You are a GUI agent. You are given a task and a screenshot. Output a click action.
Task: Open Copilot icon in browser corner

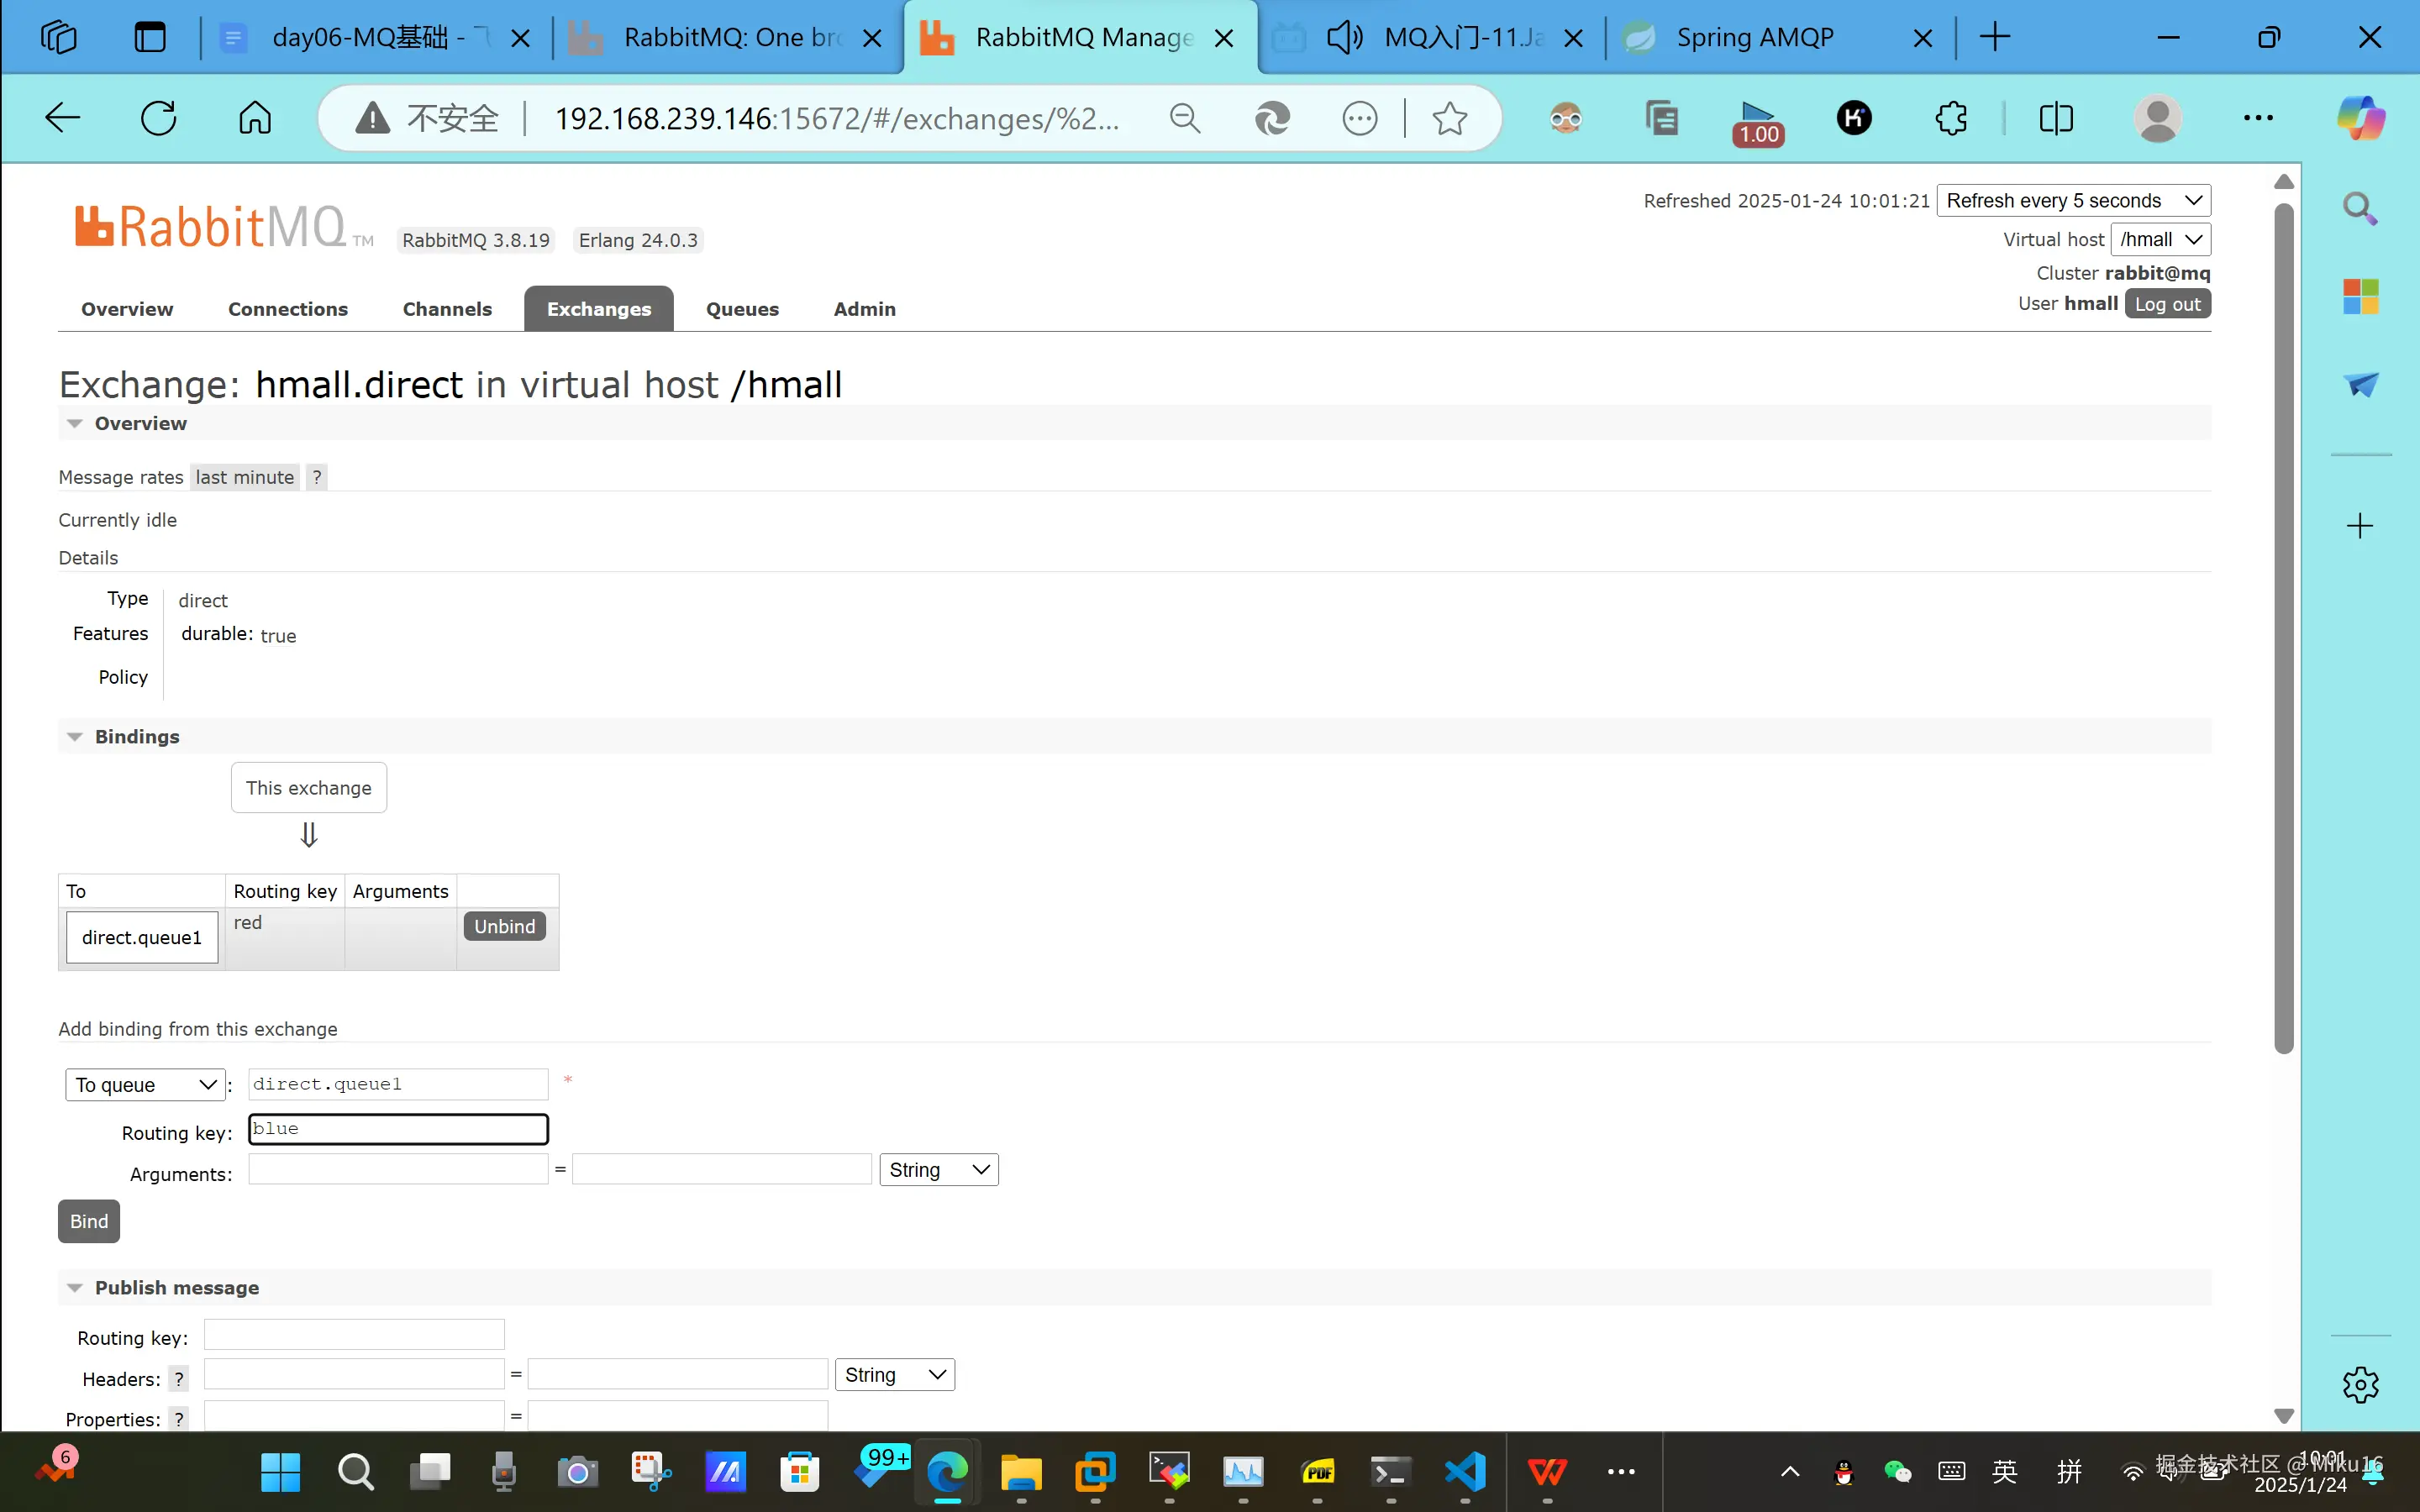[2360, 118]
